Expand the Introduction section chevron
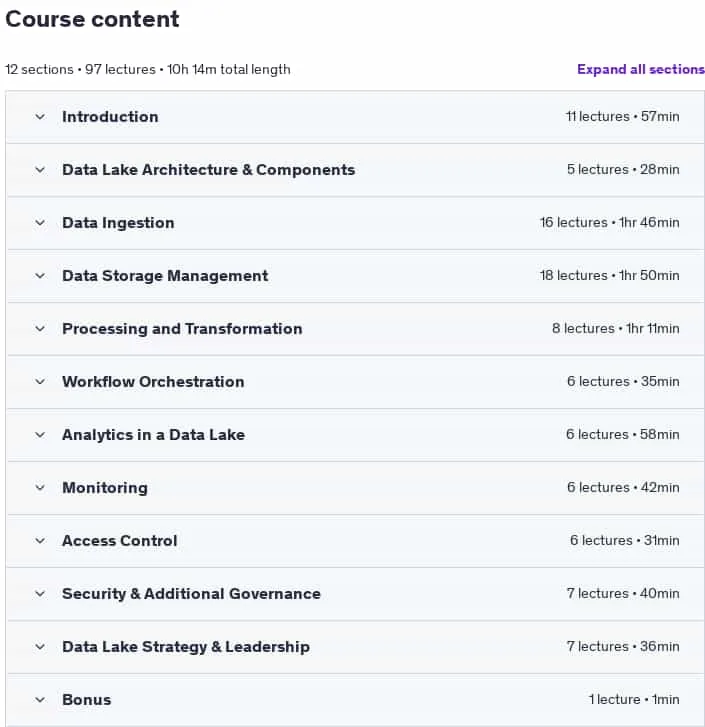 40,117
